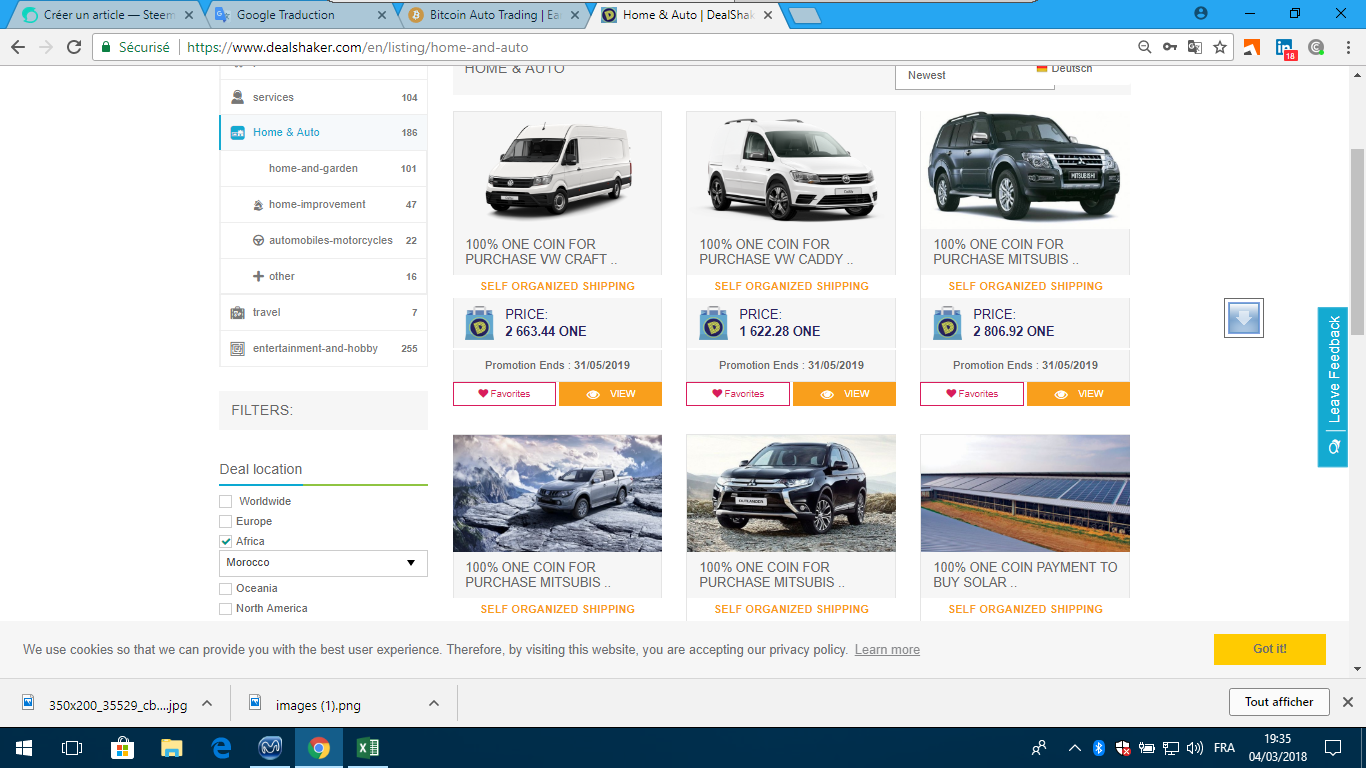This screenshot has width=1366, height=768.
Task: Open the Google Translate page icon
Action: pos(1195,47)
